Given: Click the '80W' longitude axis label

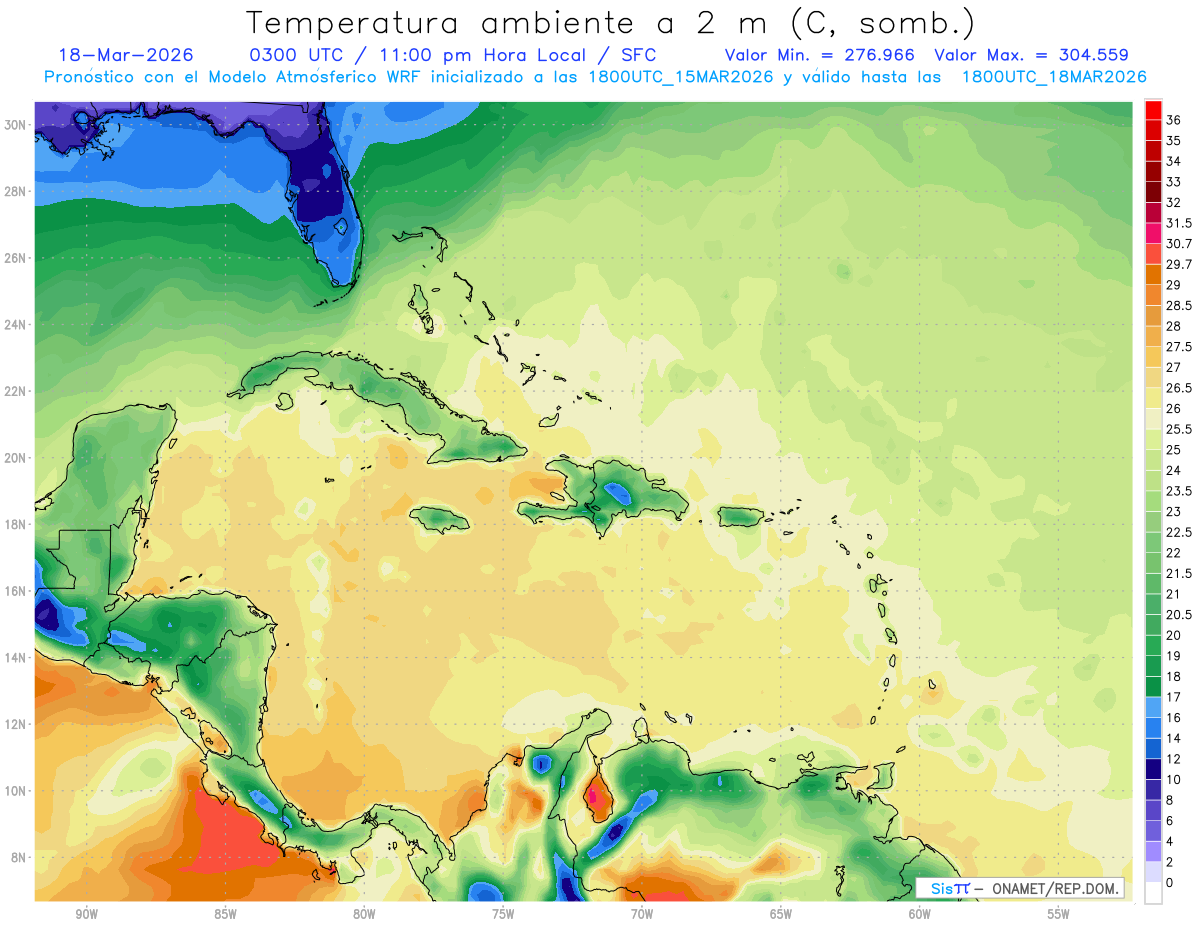Looking at the screenshot, I should pos(364,914).
